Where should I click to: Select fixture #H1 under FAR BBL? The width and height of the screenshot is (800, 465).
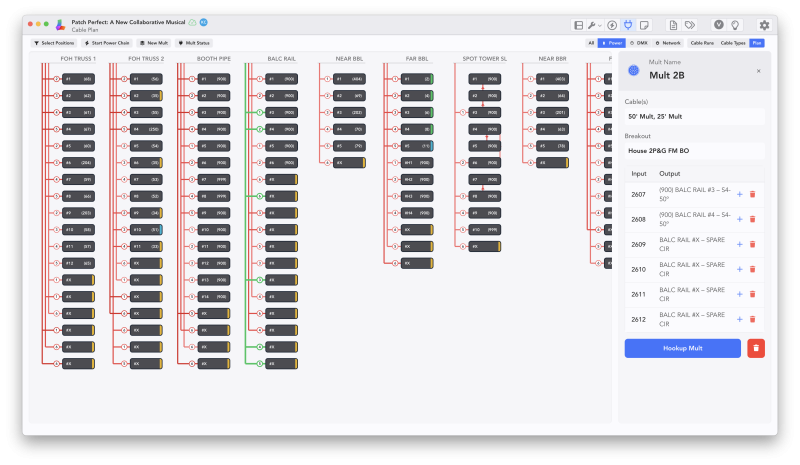tap(417, 163)
